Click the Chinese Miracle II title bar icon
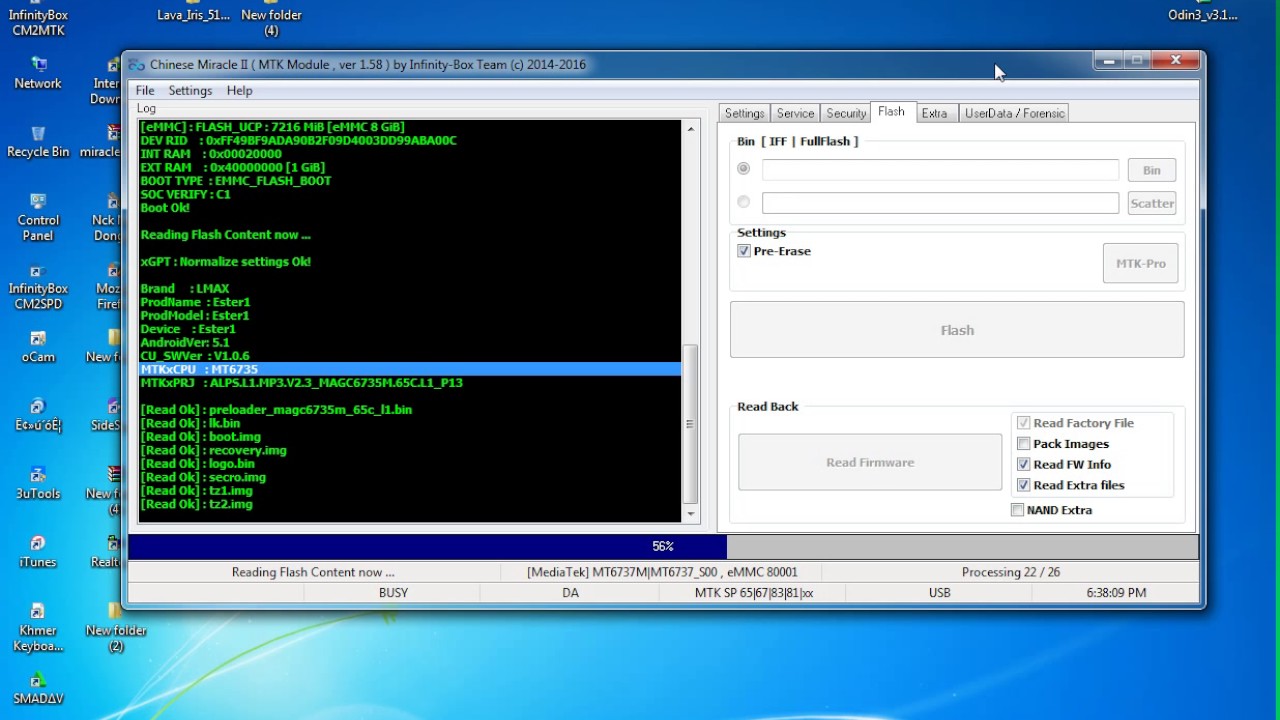Image resolution: width=1280 pixels, height=720 pixels. (x=136, y=65)
